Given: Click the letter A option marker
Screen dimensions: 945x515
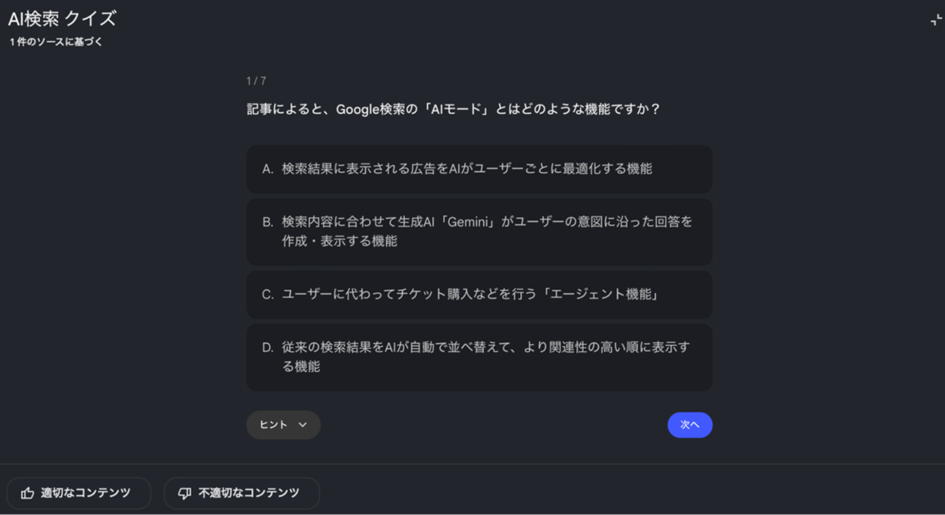Looking at the screenshot, I should [267, 169].
